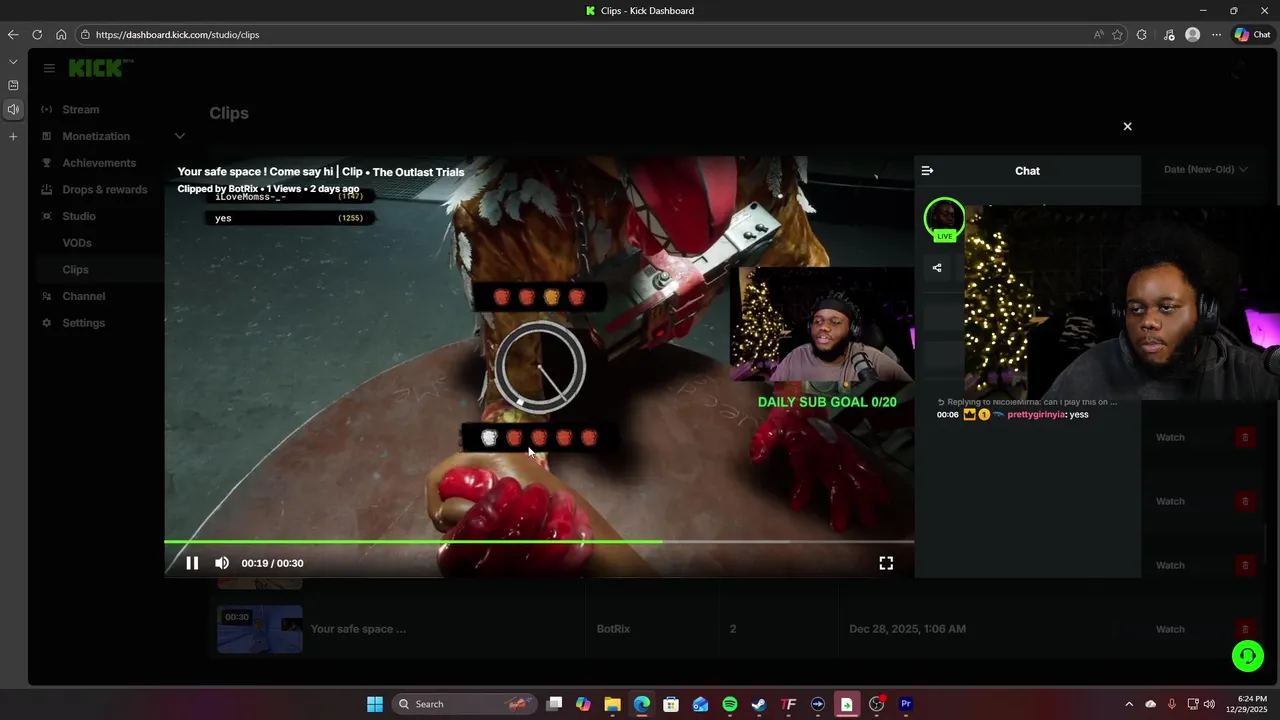The image size is (1280, 720).
Task: Open the Monetization sidebar item
Action: pyautogui.click(x=96, y=136)
